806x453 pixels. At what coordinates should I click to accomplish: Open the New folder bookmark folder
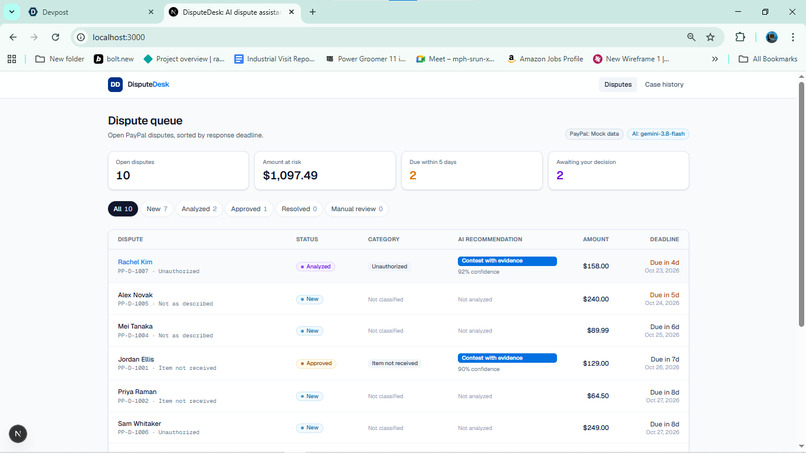click(60, 59)
